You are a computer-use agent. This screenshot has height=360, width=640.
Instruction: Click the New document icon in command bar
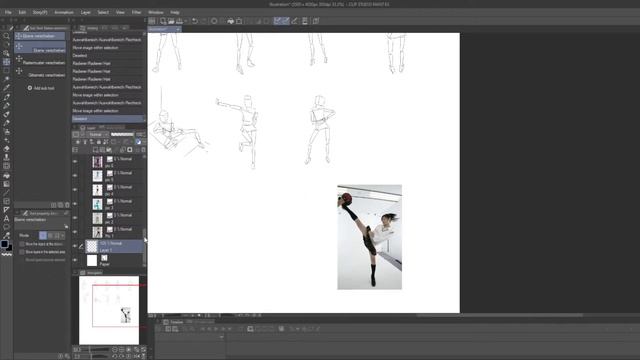click(163, 21)
